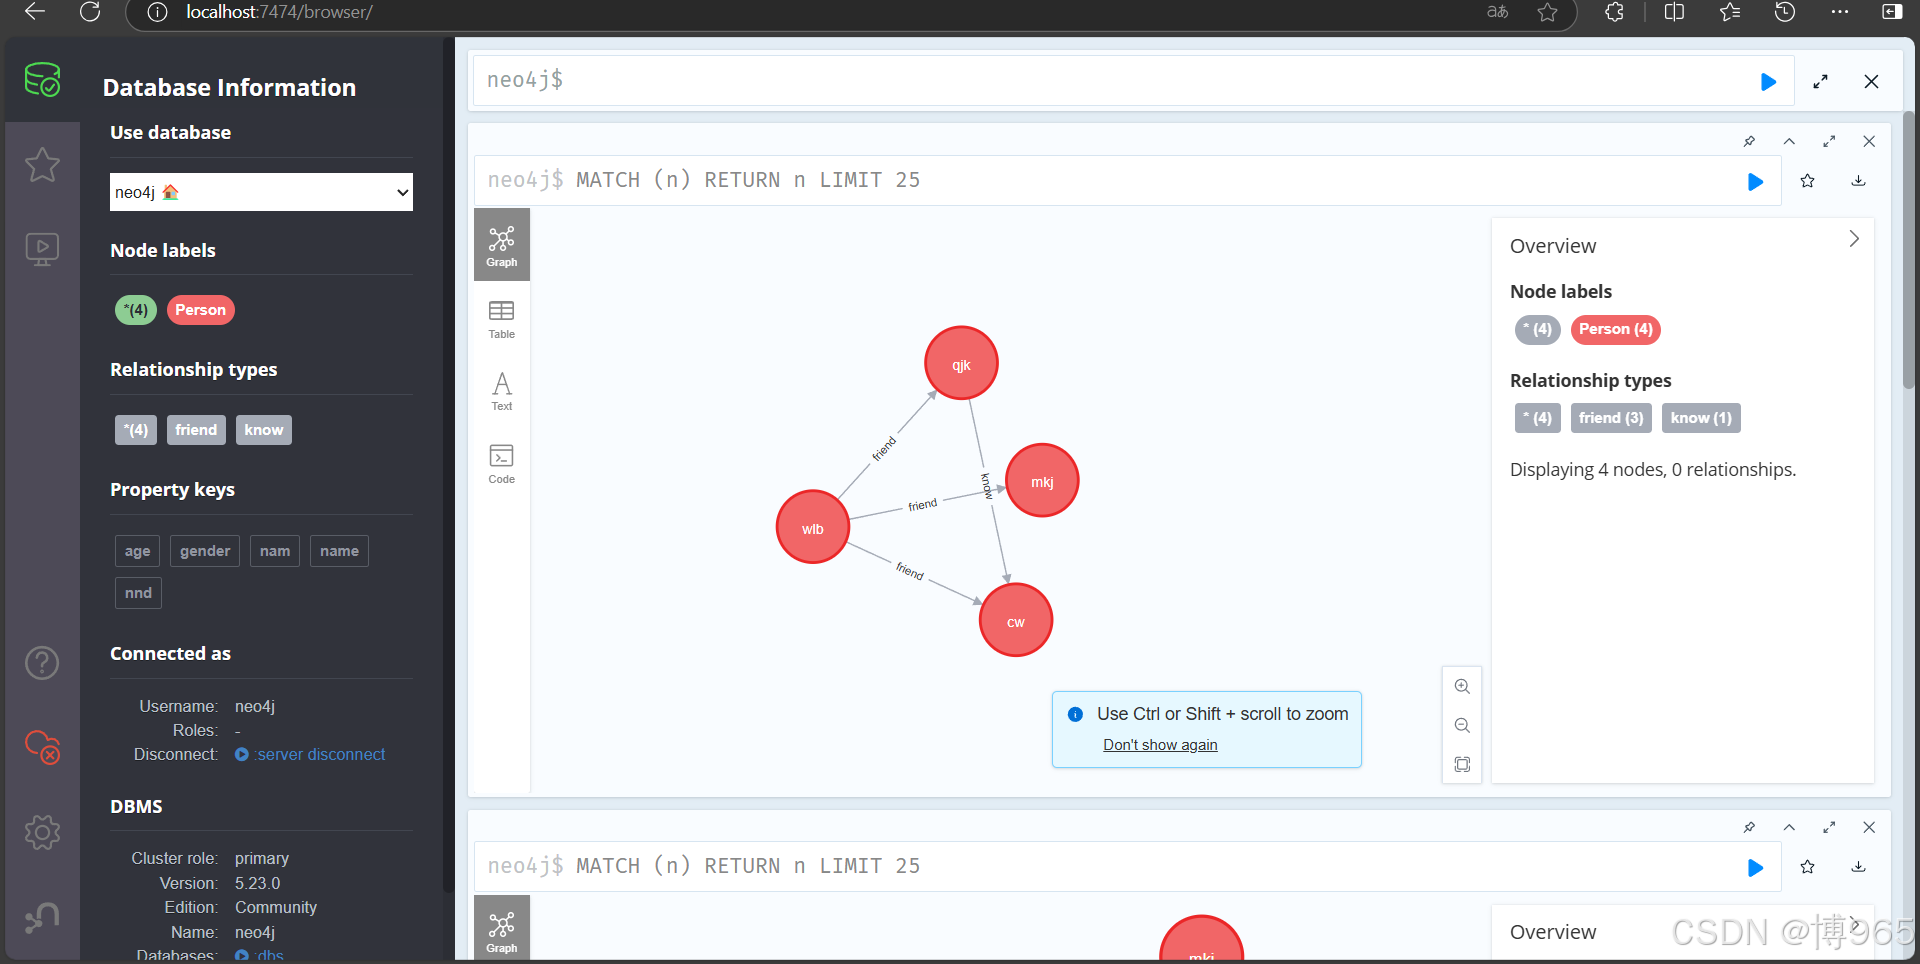Open the Help and Resources panel
Viewport: 1920px width, 964px height.
(x=42, y=662)
